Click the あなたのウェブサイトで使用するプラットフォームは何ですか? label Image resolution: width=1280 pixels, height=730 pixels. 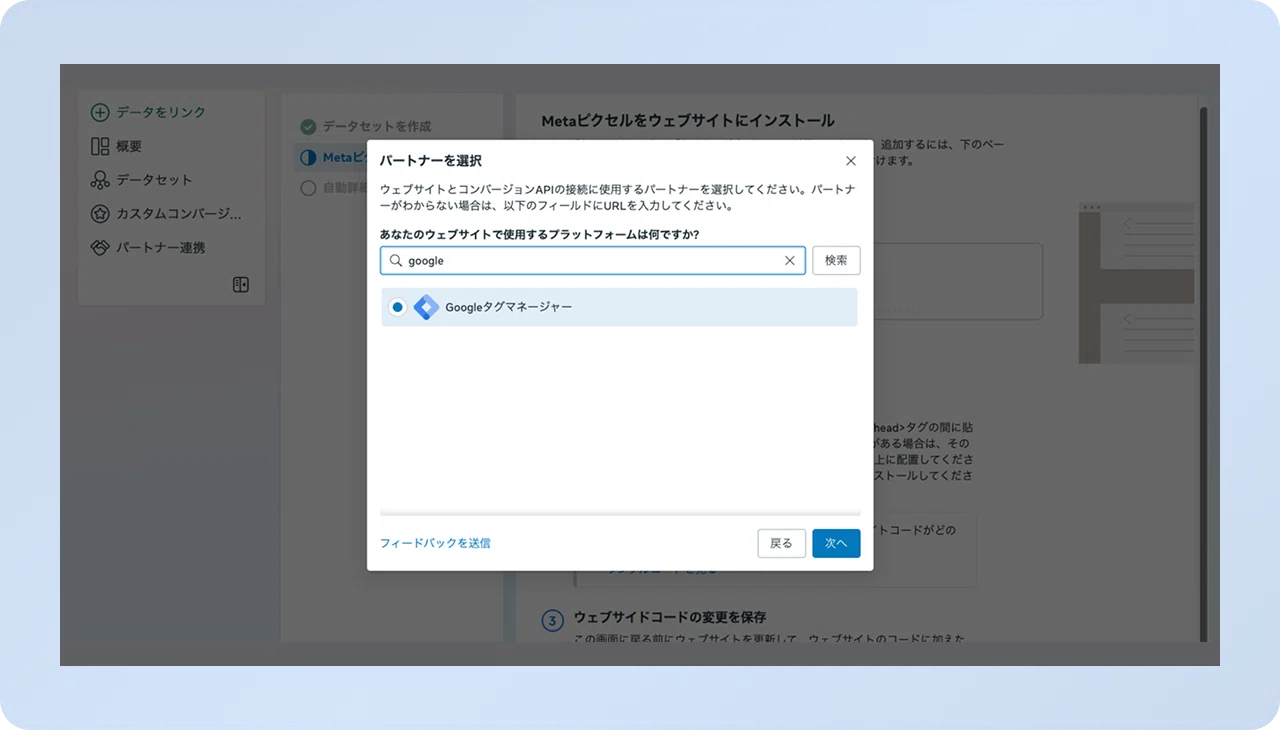(539, 235)
